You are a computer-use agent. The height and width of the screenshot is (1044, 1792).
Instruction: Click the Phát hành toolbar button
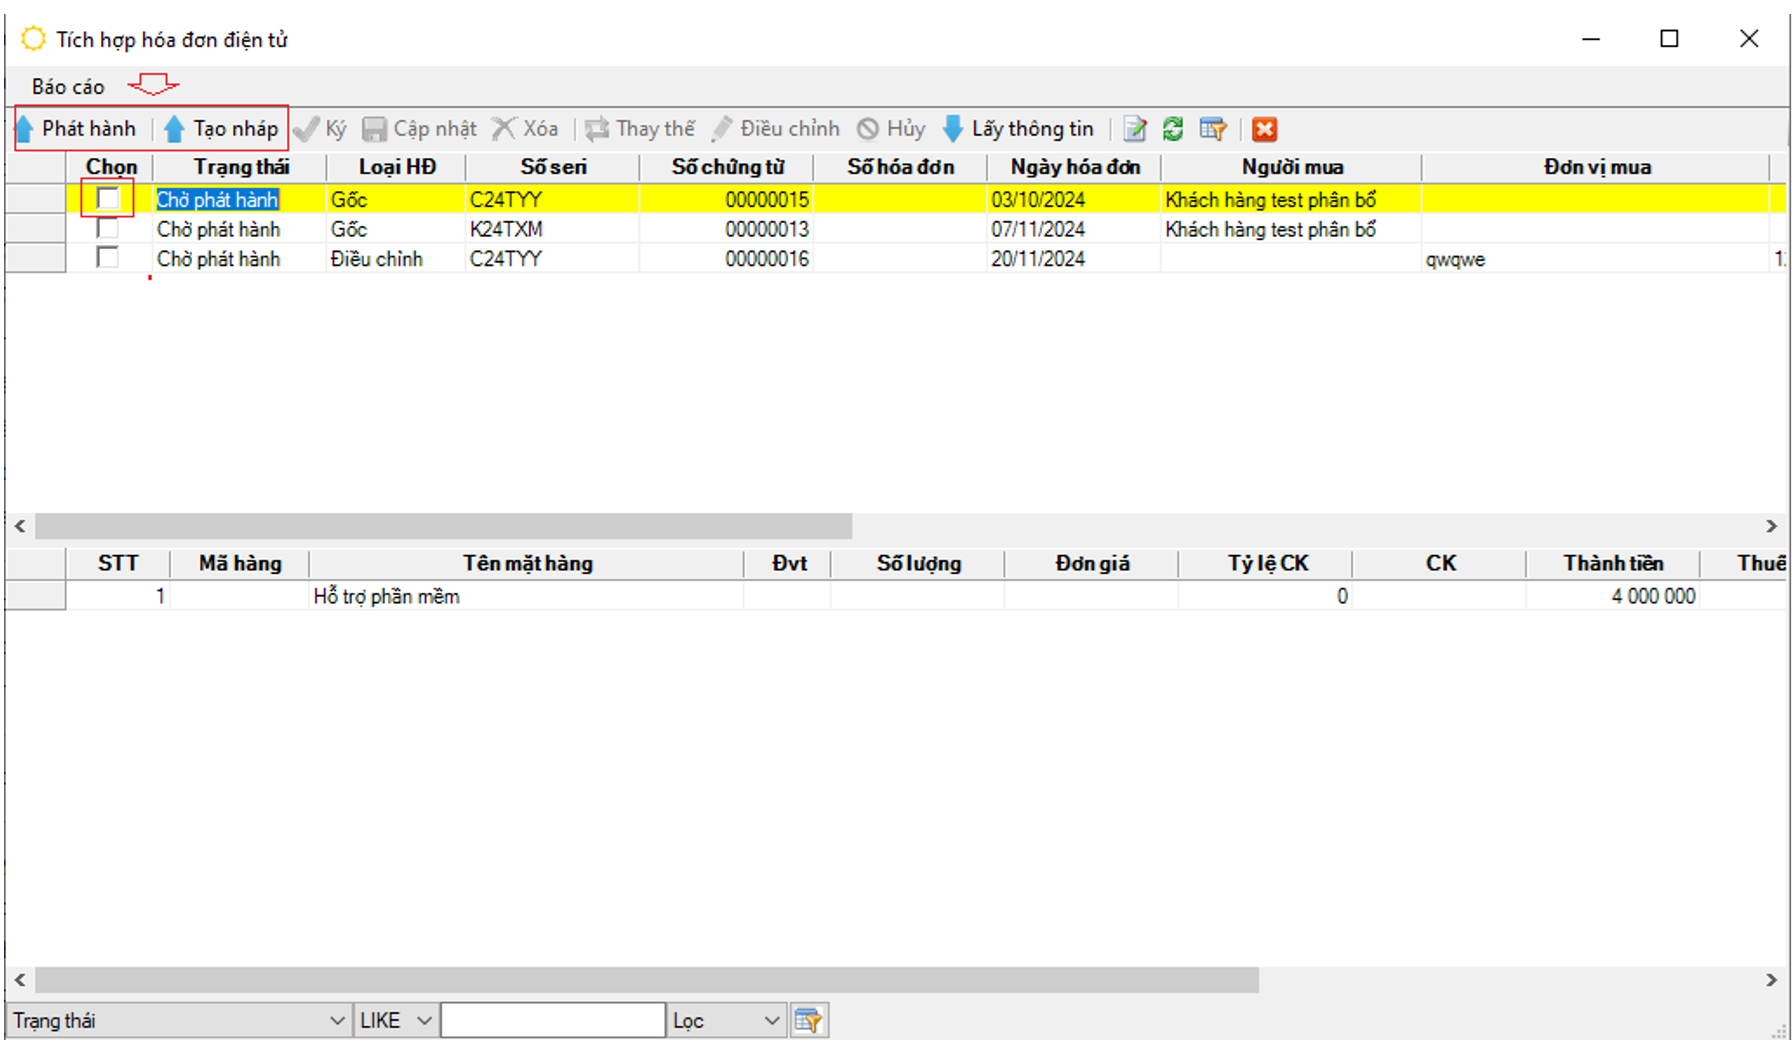pos(78,129)
